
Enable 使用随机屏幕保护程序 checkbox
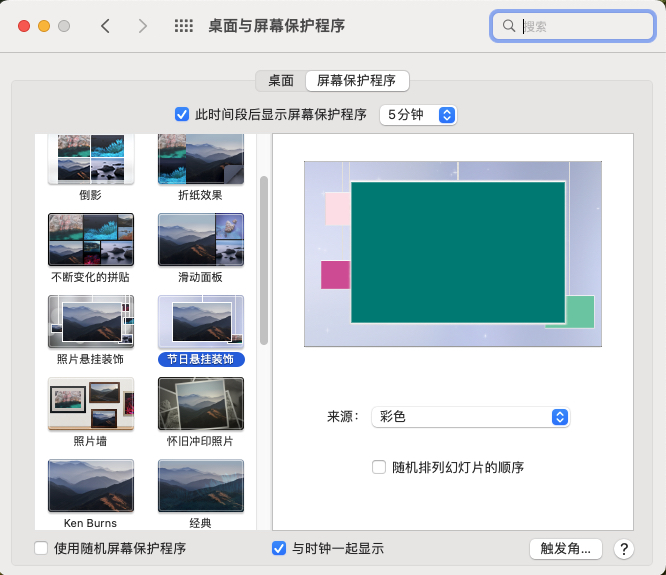[x=41, y=548]
